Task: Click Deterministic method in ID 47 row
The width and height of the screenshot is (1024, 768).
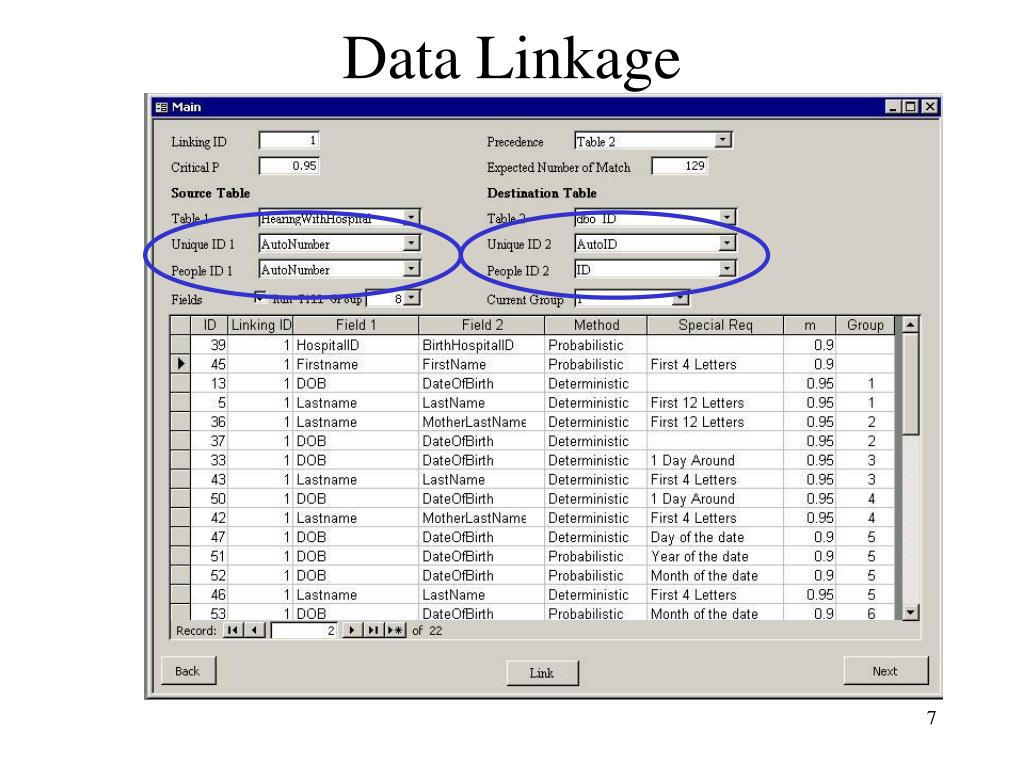Action: [596, 537]
